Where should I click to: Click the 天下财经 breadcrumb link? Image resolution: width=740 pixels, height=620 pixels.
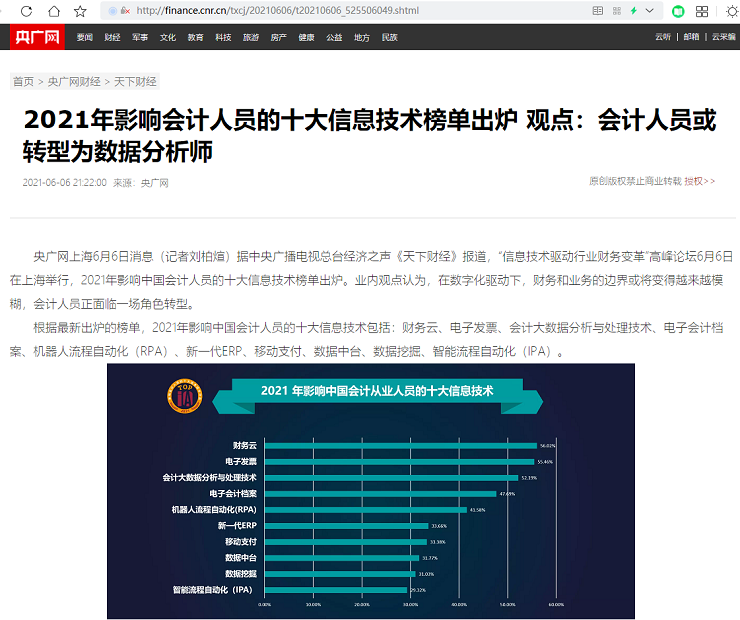coord(135,81)
